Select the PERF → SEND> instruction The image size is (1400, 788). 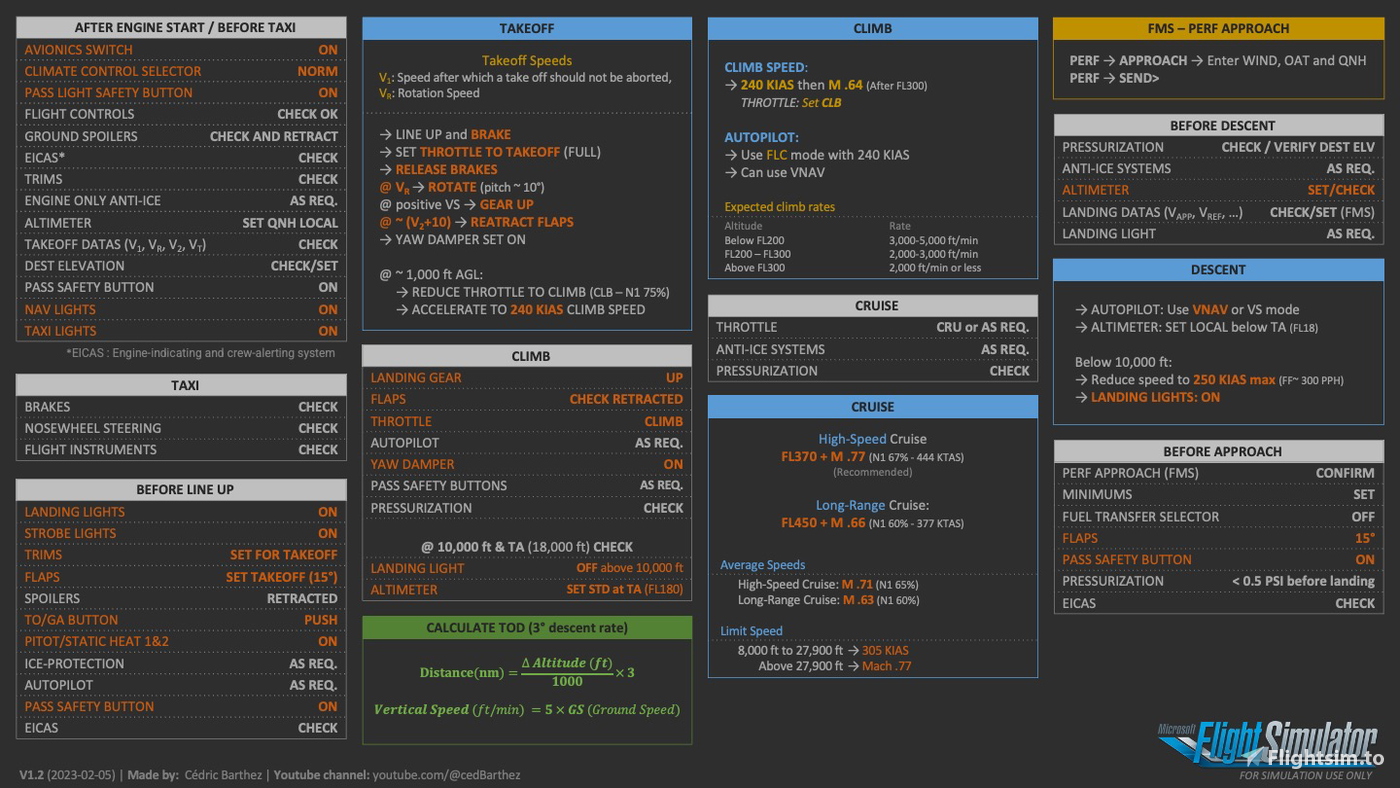(x=1115, y=78)
